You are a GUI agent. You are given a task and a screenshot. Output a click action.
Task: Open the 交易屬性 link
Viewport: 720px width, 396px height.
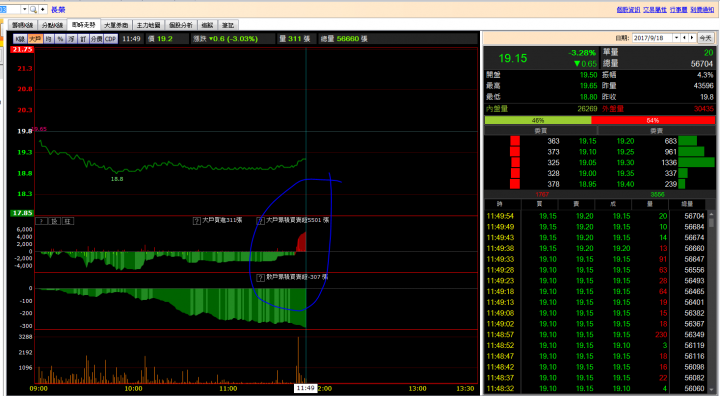click(654, 10)
